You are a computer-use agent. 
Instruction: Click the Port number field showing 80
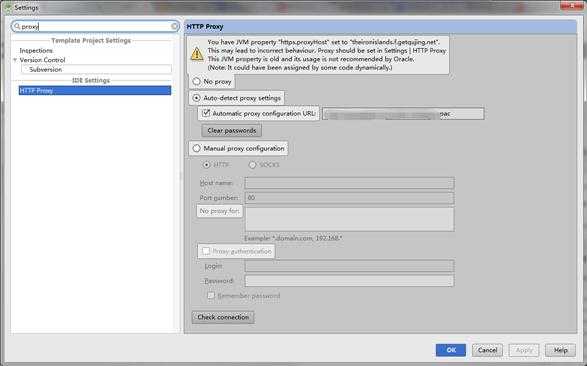click(349, 198)
